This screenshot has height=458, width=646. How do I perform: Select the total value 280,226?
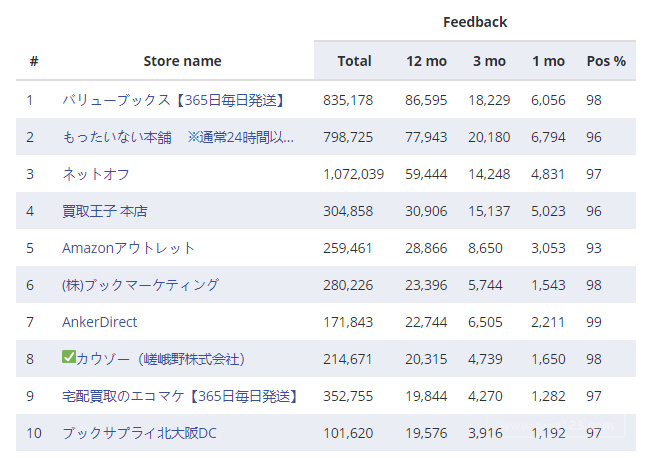348,285
